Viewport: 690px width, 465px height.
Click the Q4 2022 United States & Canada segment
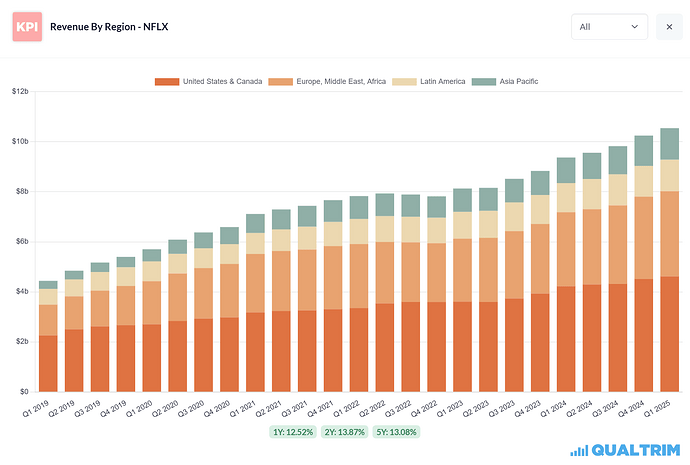click(437, 347)
